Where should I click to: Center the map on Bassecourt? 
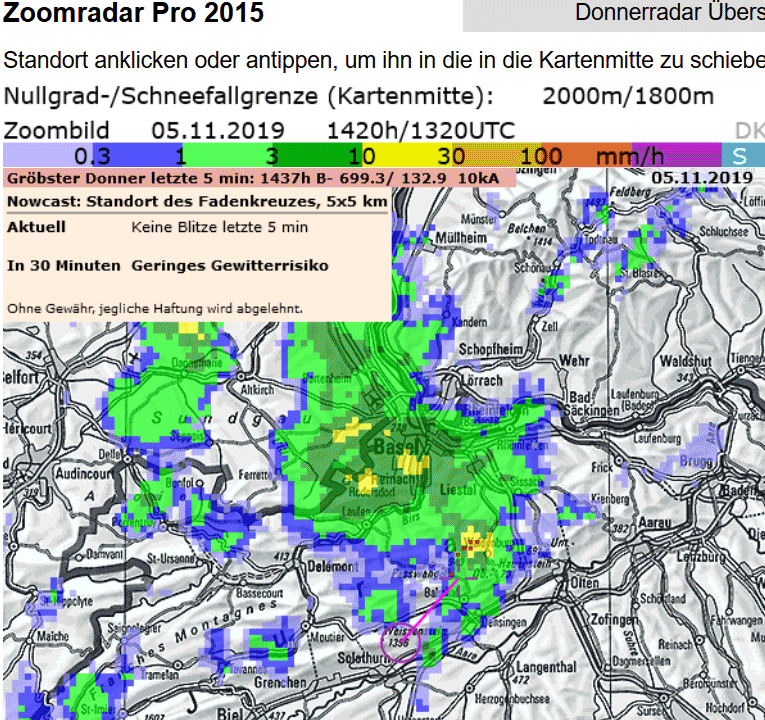(x=259, y=593)
